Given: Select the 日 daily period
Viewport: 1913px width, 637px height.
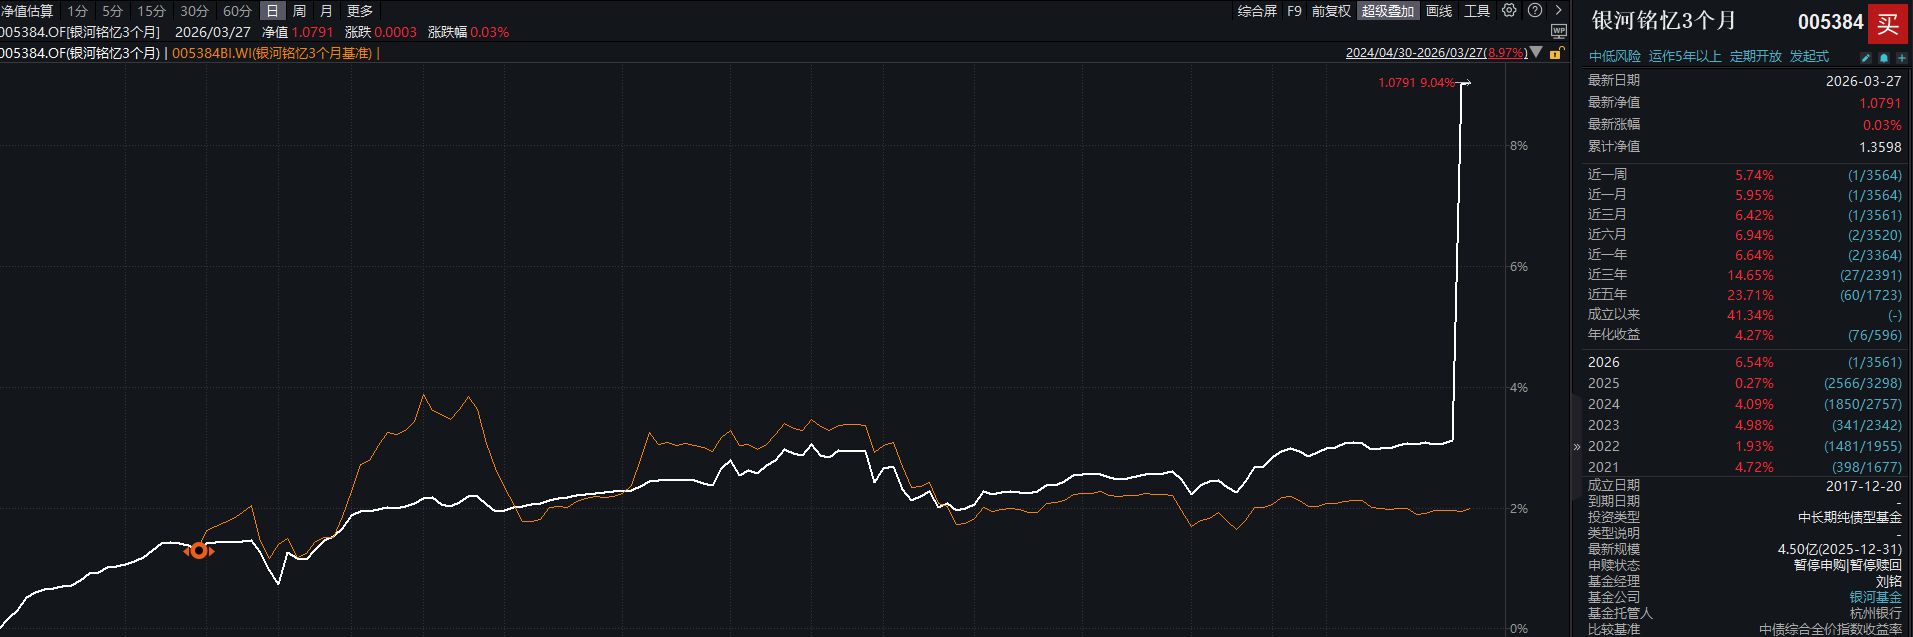Looking at the screenshot, I should (272, 11).
